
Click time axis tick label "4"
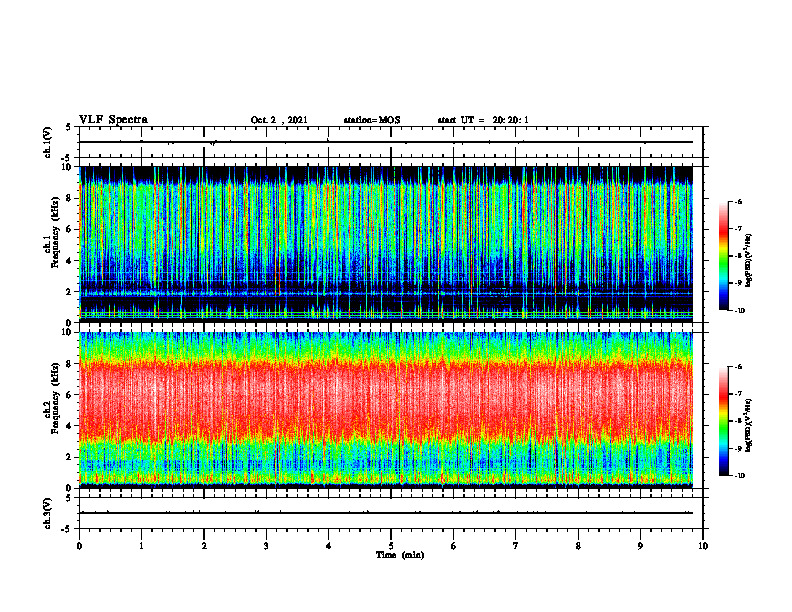[x=329, y=546]
